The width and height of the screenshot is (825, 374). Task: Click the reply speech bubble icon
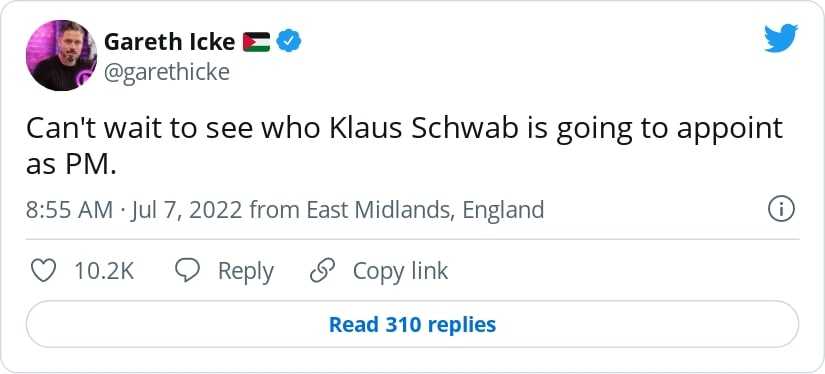pos(187,271)
